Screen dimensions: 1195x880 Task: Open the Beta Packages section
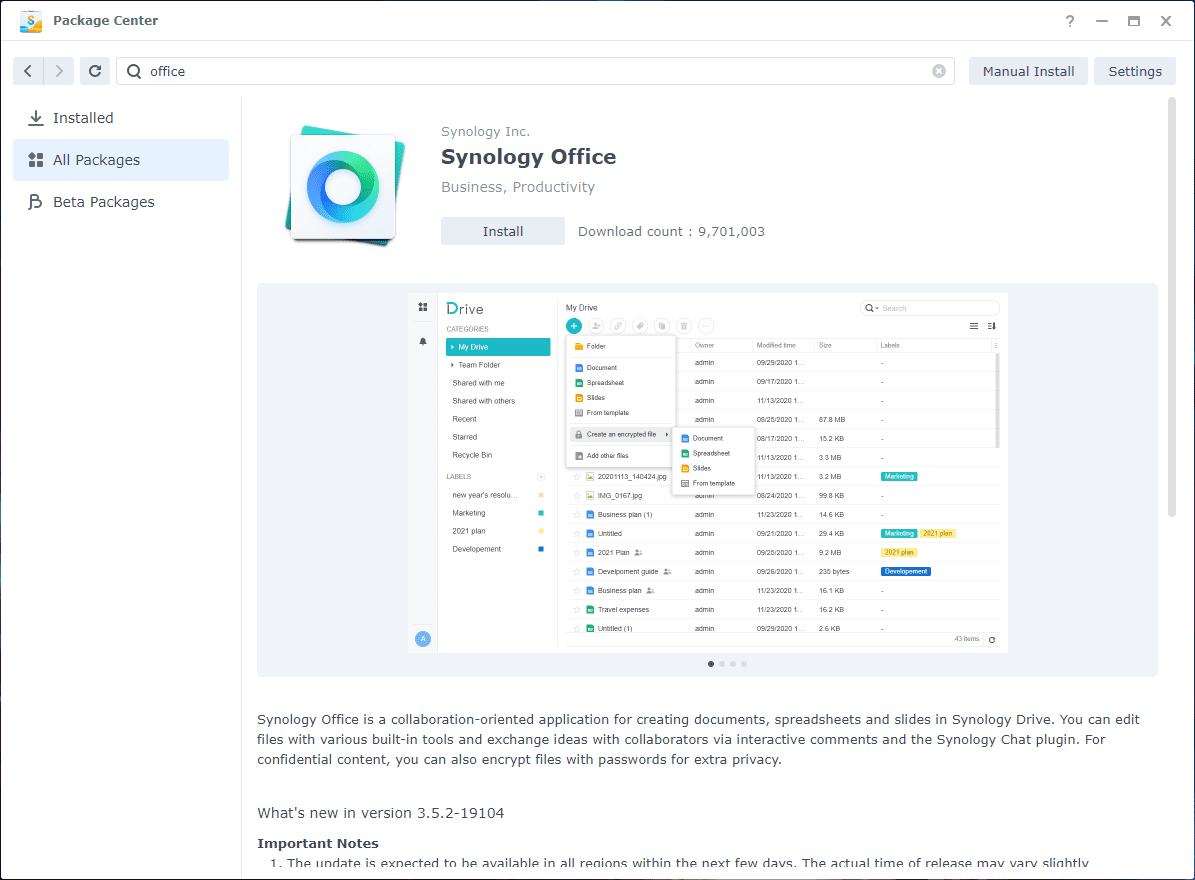121,202
